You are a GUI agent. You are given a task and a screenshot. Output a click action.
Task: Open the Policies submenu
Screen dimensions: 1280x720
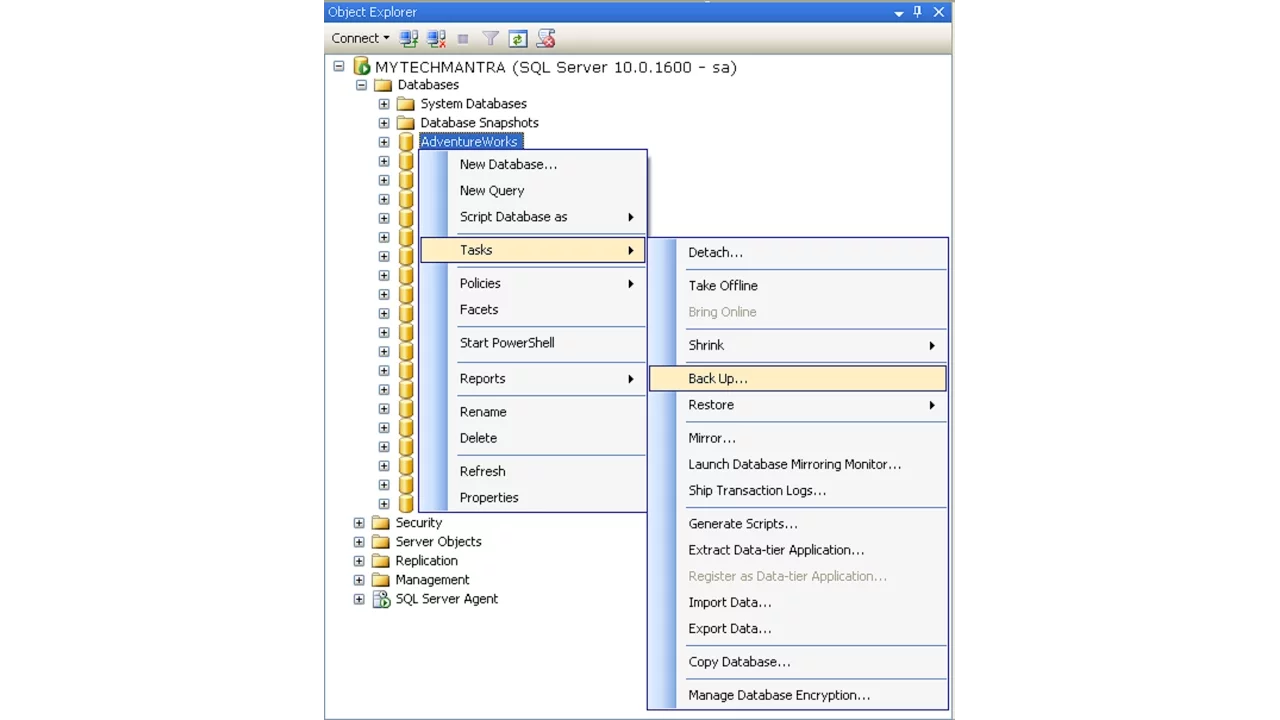pos(533,283)
